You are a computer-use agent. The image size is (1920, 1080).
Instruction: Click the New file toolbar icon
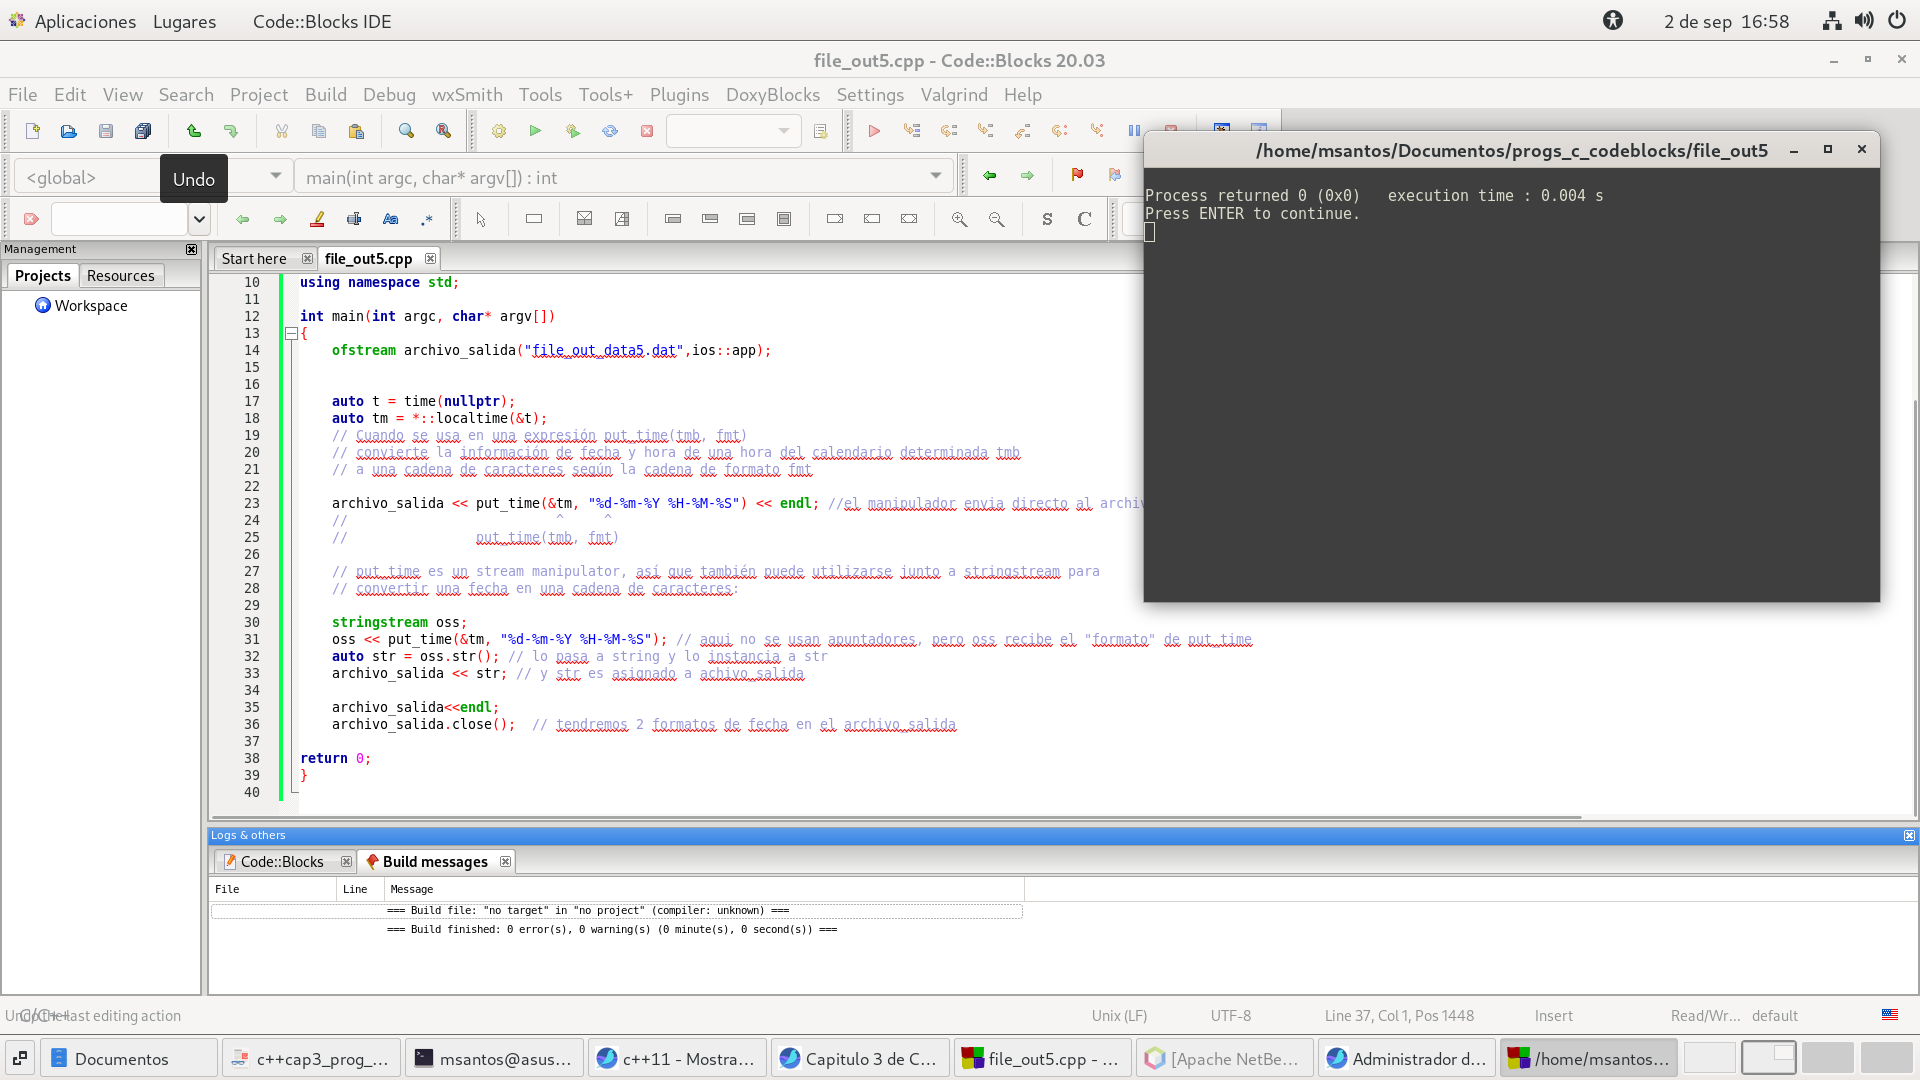(x=32, y=131)
